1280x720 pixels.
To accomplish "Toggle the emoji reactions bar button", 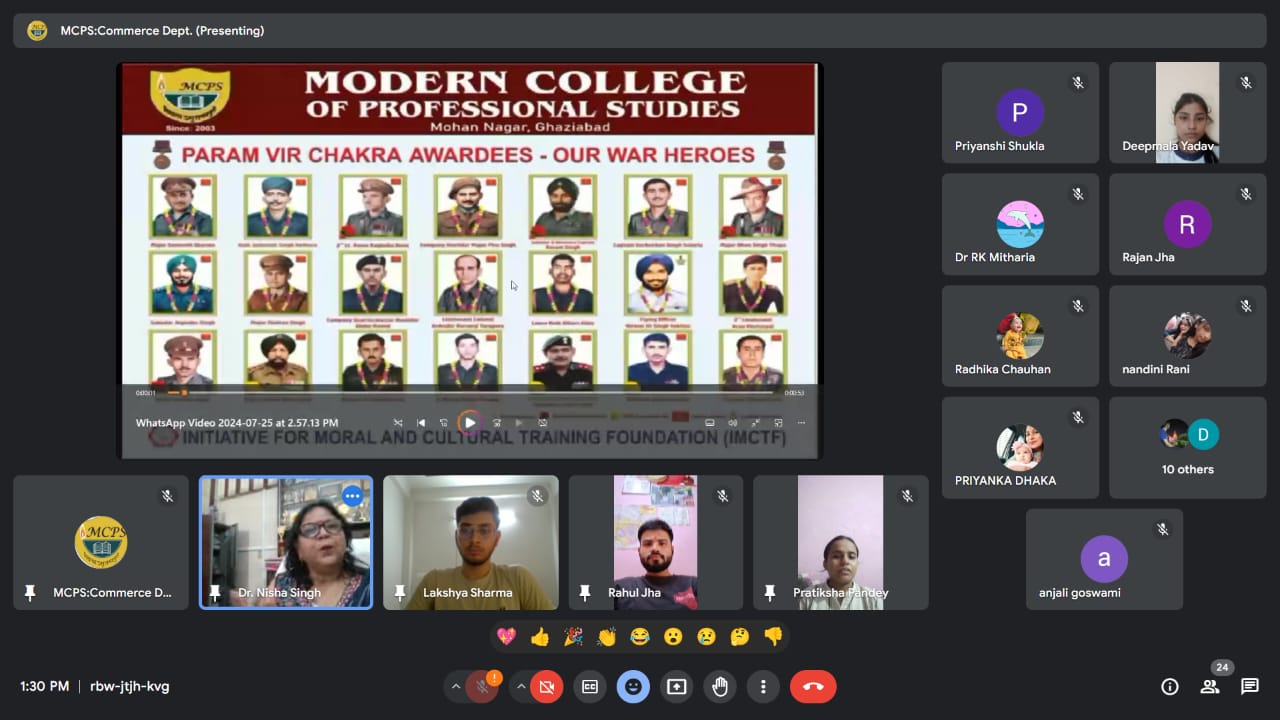I will pos(633,687).
